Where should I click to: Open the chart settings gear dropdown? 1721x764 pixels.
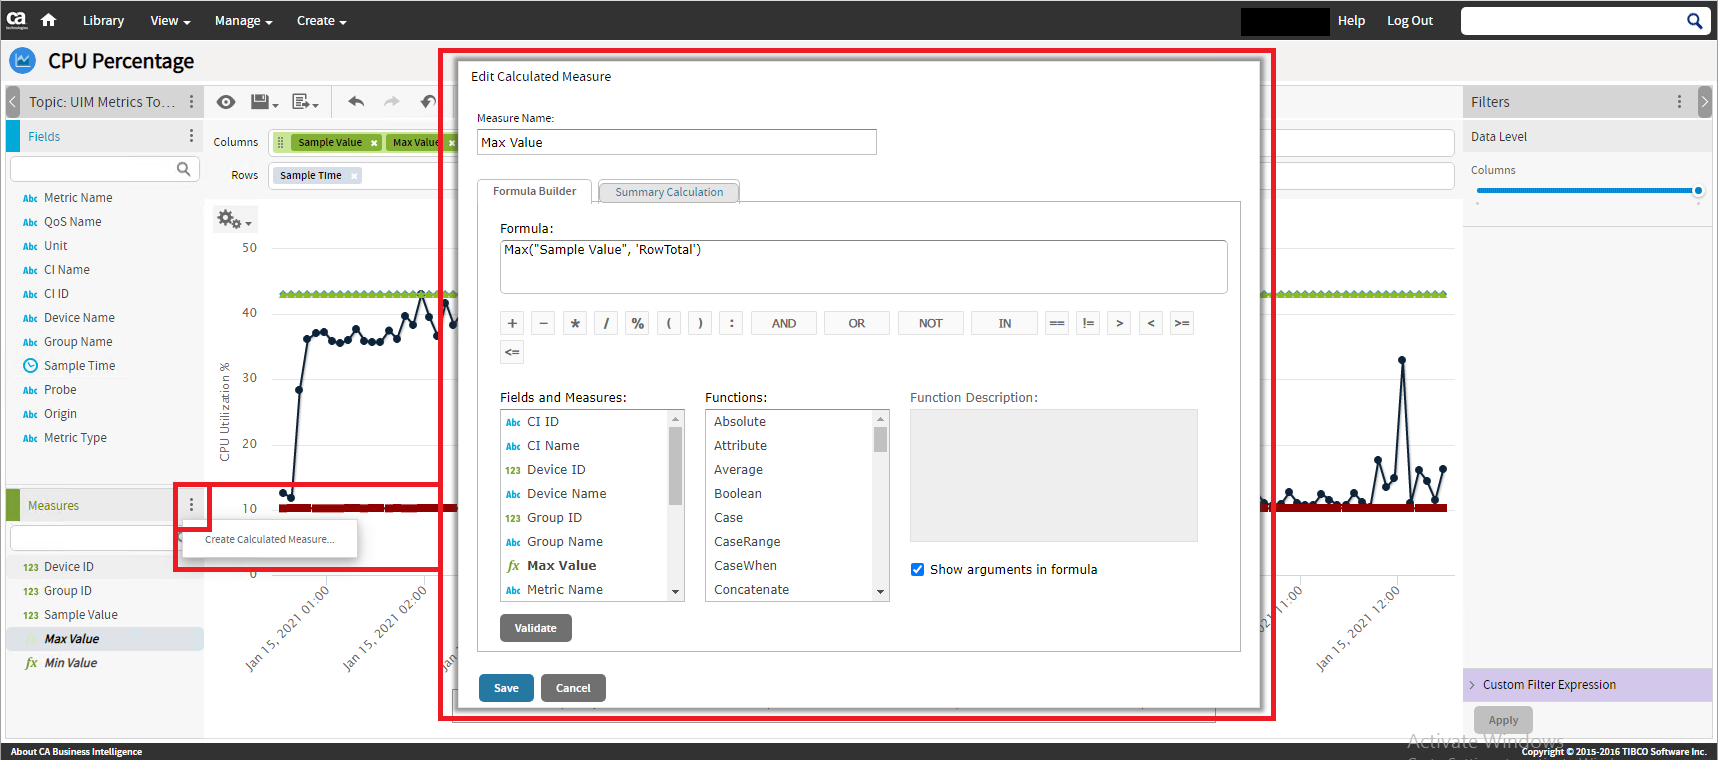(x=234, y=220)
